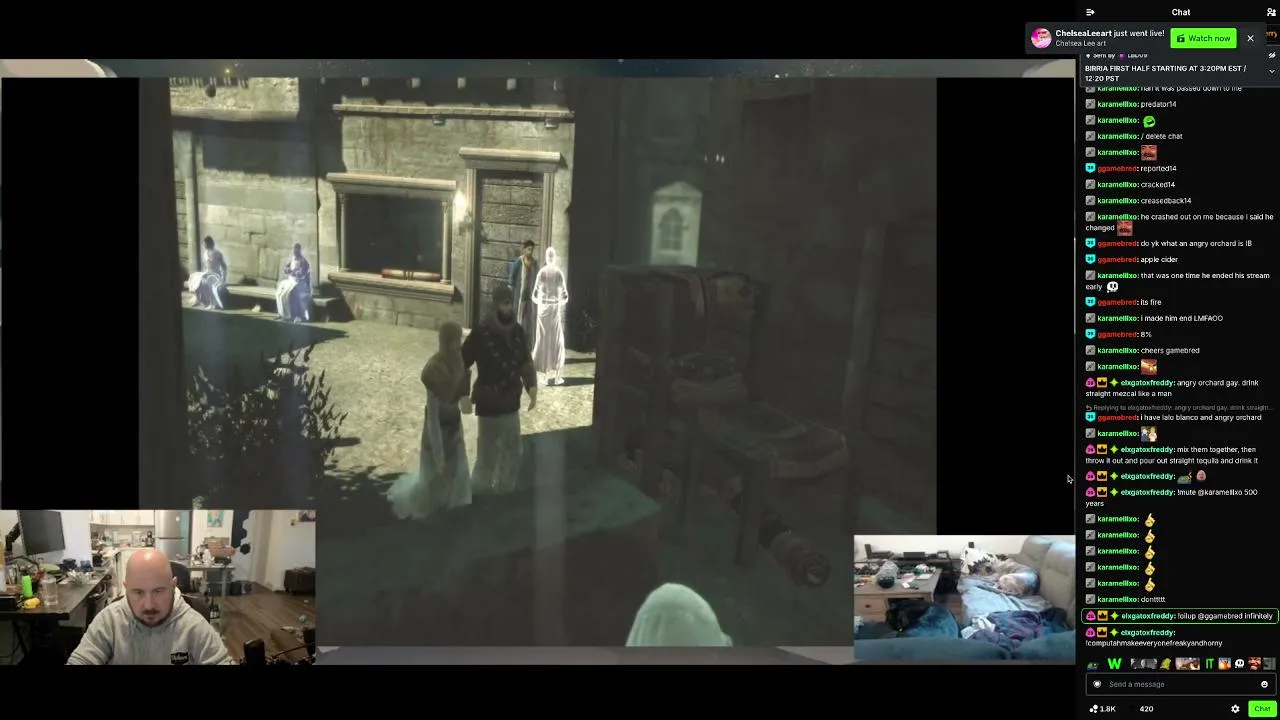Open the chat community users list icon

click(x=1271, y=12)
